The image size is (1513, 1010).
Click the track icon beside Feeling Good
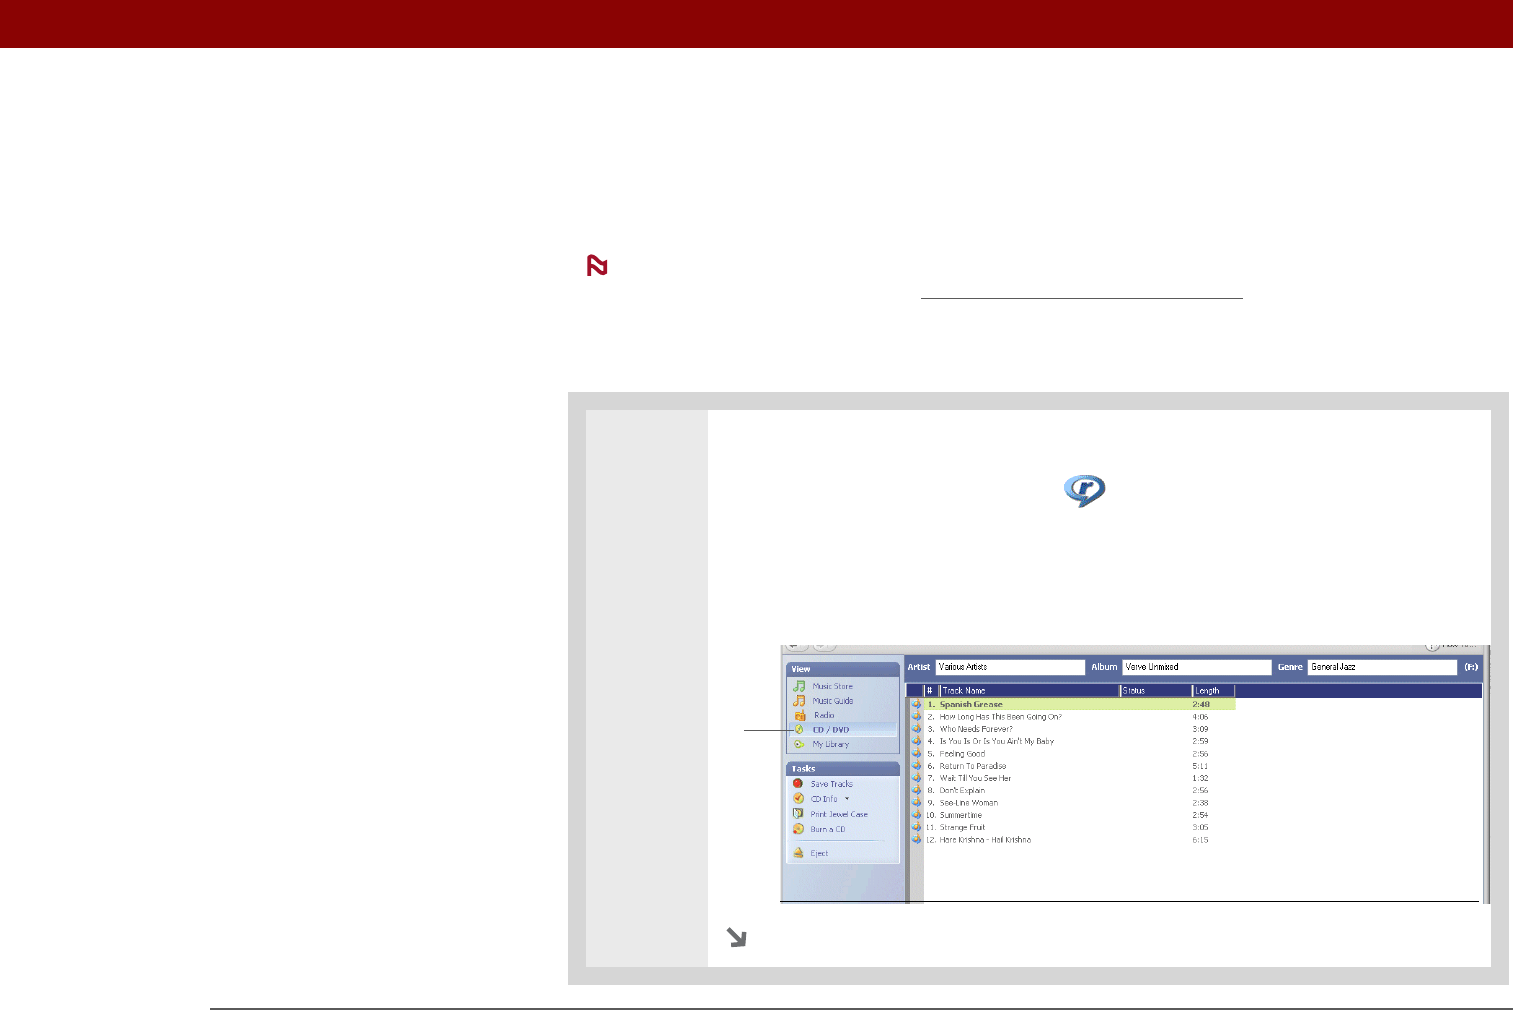pyautogui.click(x=916, y=754)
